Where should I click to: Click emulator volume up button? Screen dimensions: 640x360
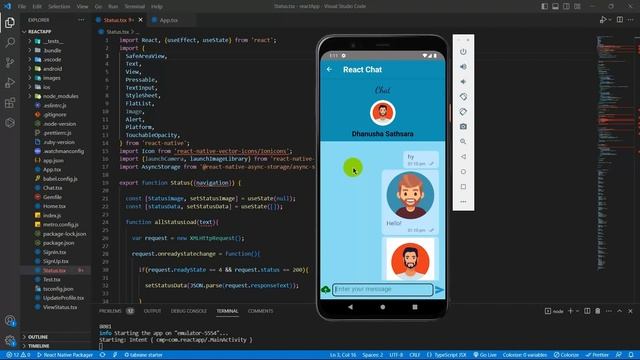(x=463, y=67)
